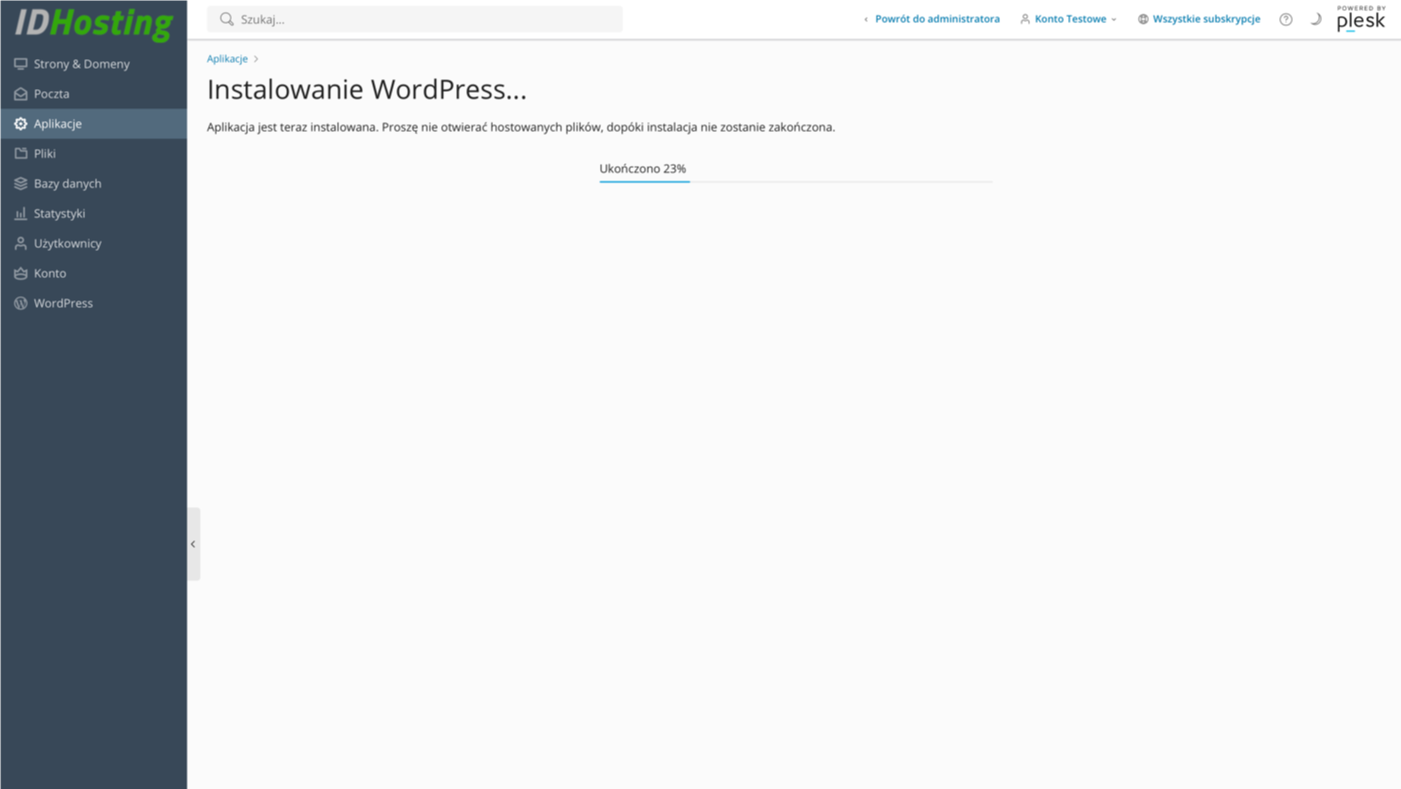The image size is (1401, 789).
Task: Select the active Aplikacje sidebar item
Action: [x=93, y=124]
